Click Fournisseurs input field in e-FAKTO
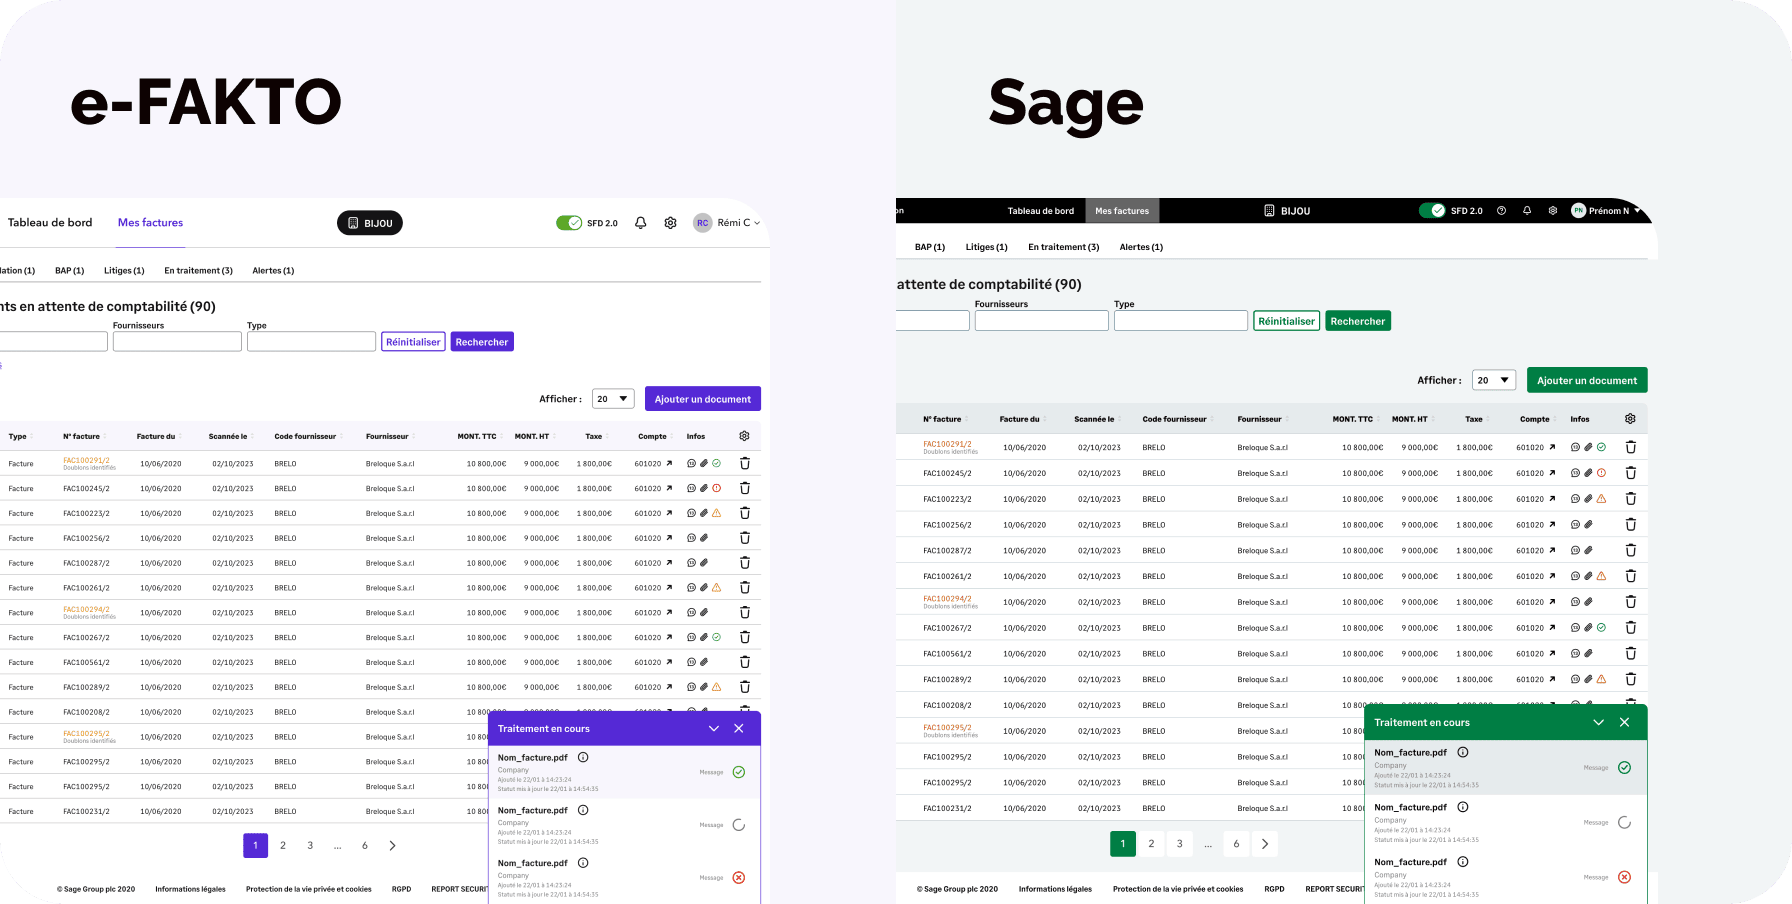 [x=177, y=342]
